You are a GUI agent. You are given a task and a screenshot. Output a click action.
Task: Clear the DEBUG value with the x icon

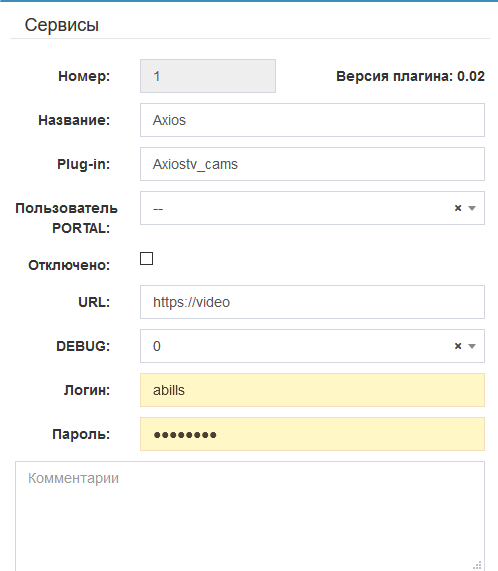[x=458, y=346]
